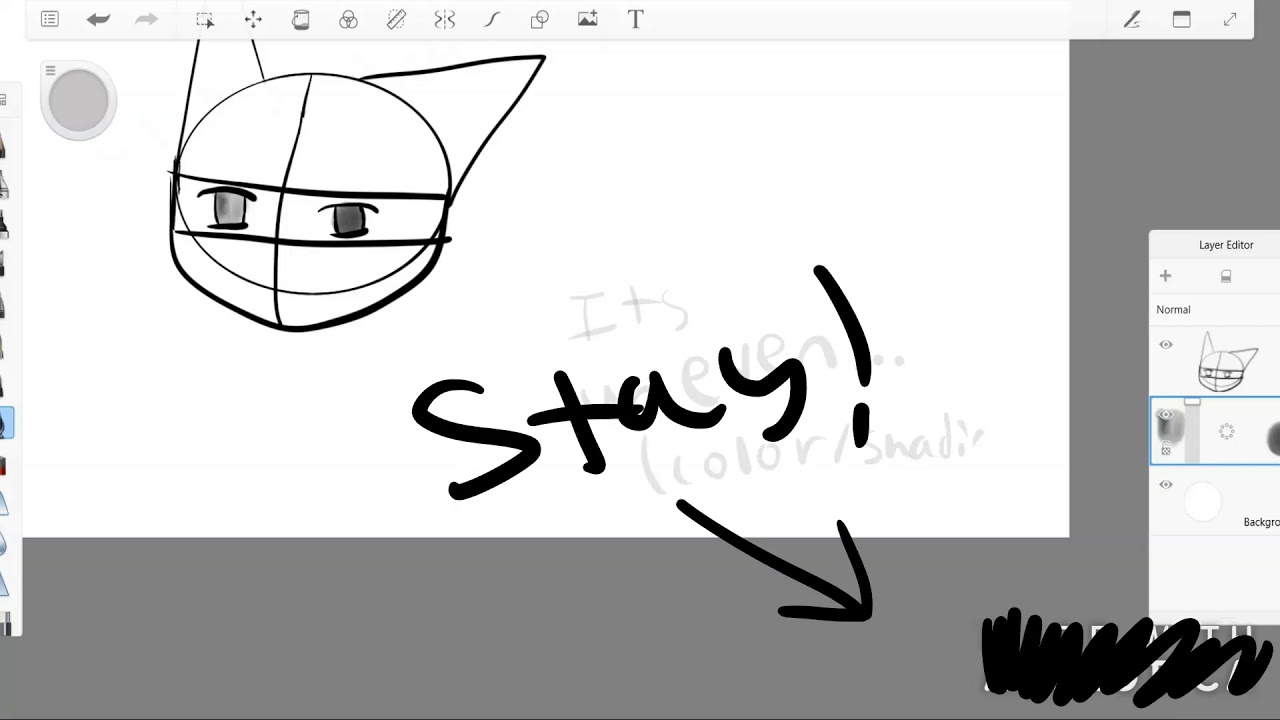Hide the sketch layer with eye icon
This screenshot has height=720, width=1280.
coord(1166,345)
